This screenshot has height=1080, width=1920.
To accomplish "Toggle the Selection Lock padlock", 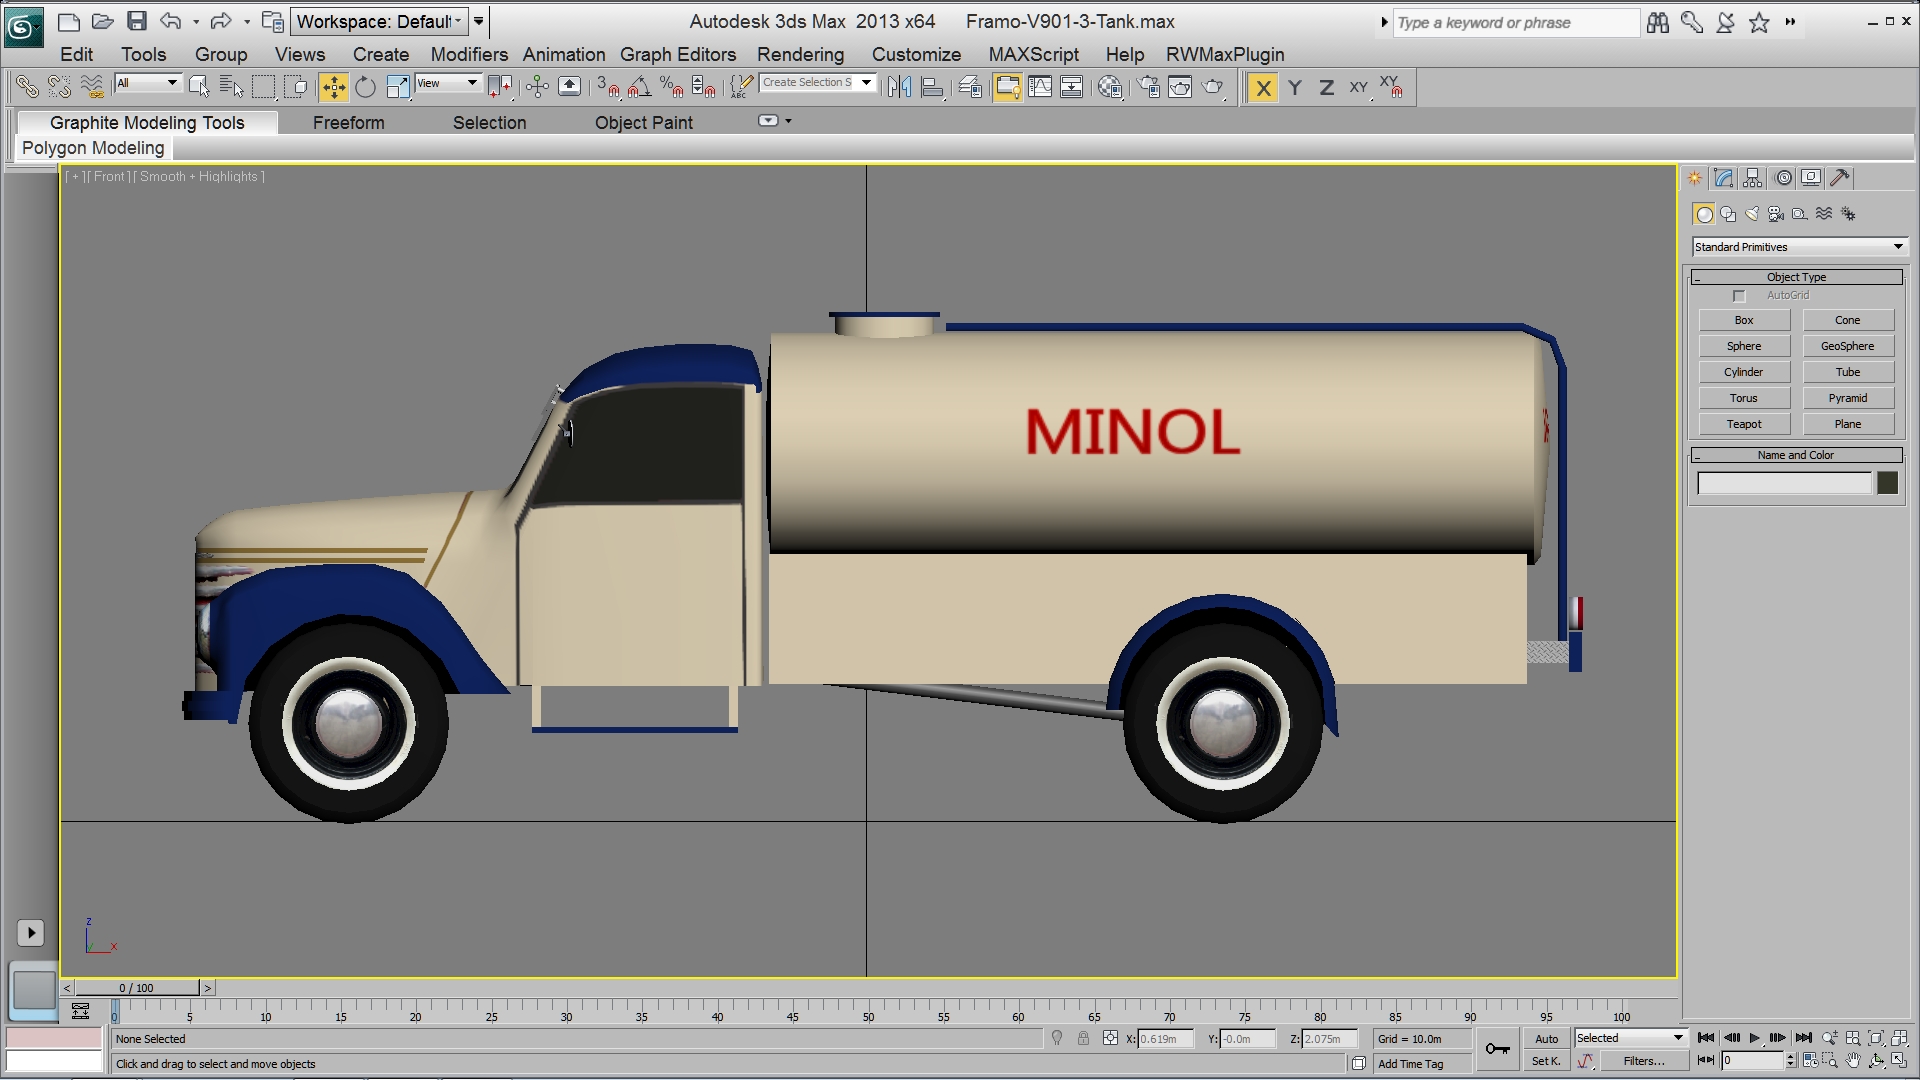I will [1083, 1039].
